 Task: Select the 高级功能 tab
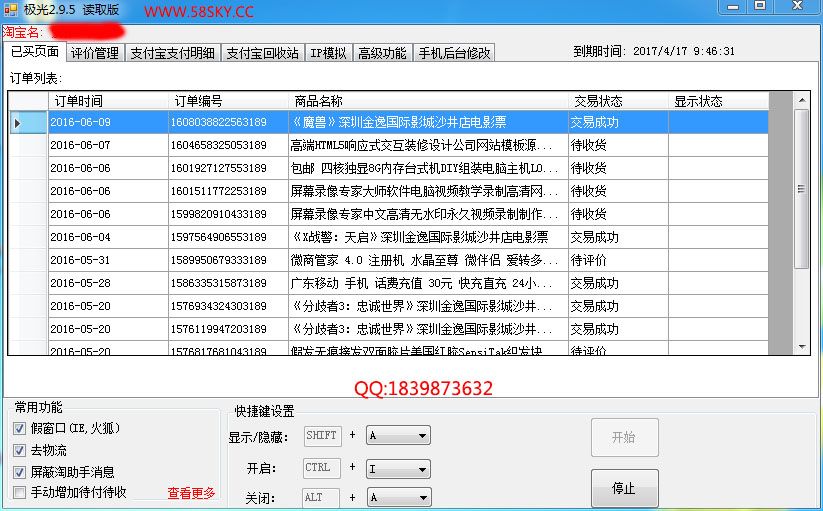(382, 53)
